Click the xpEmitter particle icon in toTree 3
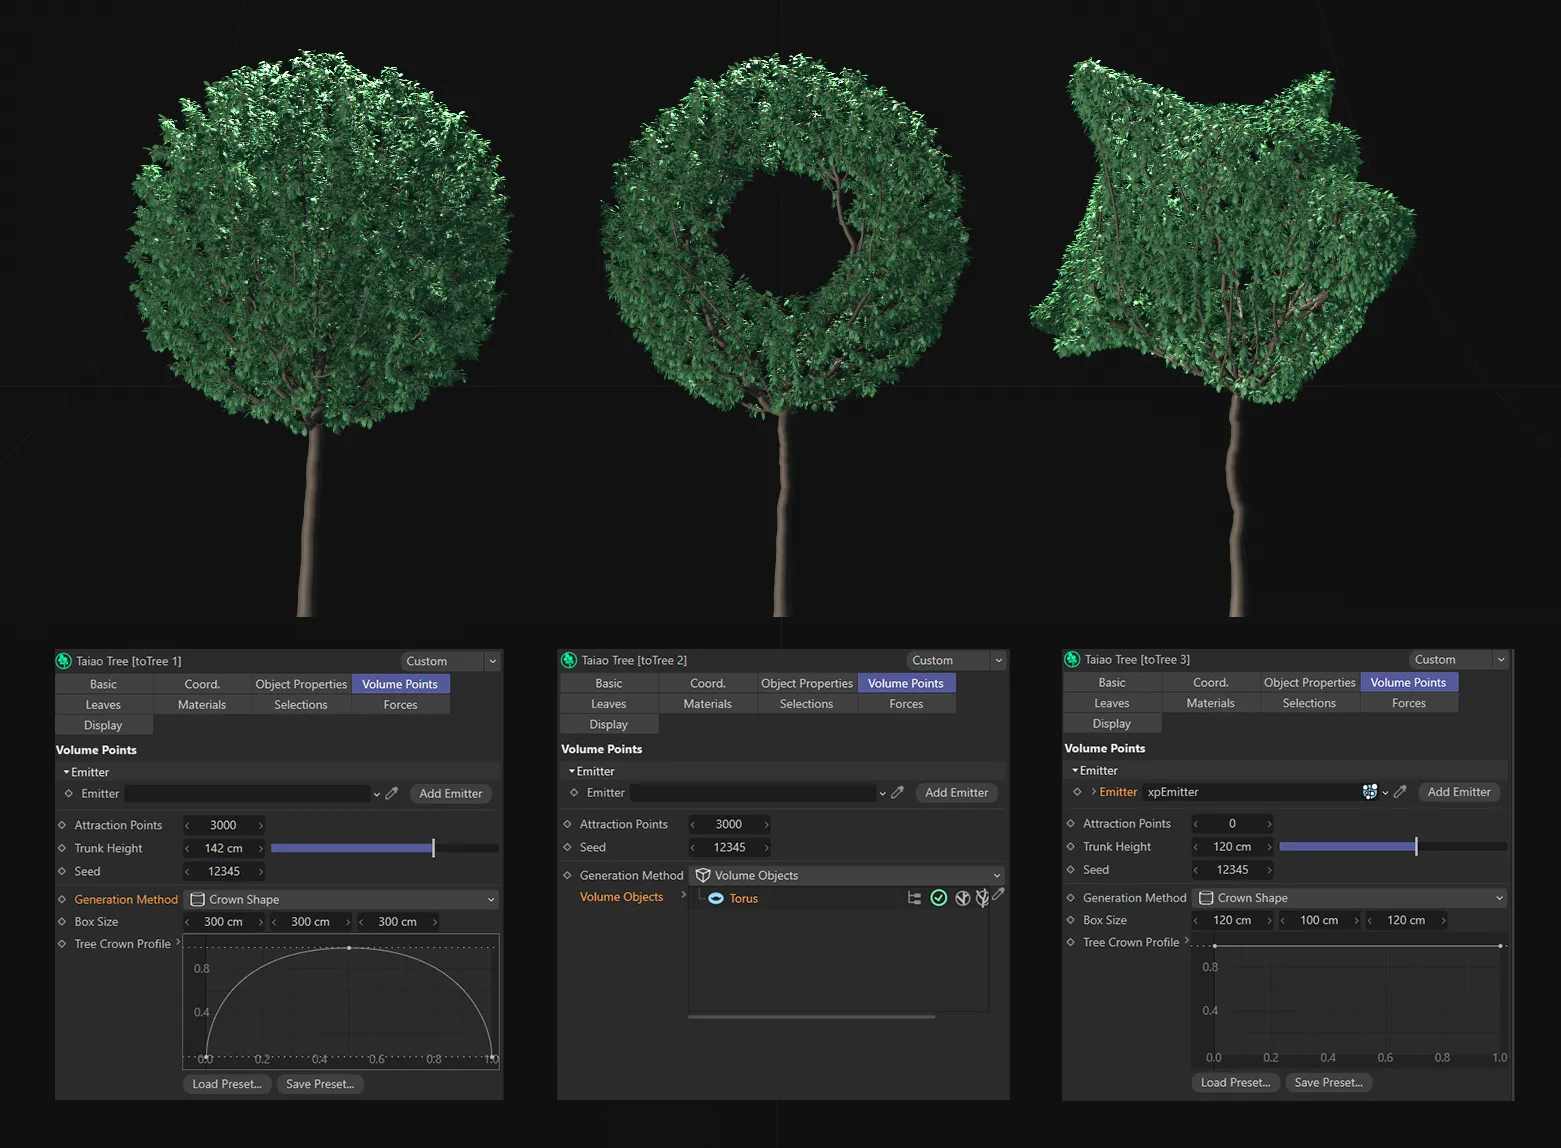Image resolution: width=1561 pixels, height=1148 pixels. click(1369, 792)
